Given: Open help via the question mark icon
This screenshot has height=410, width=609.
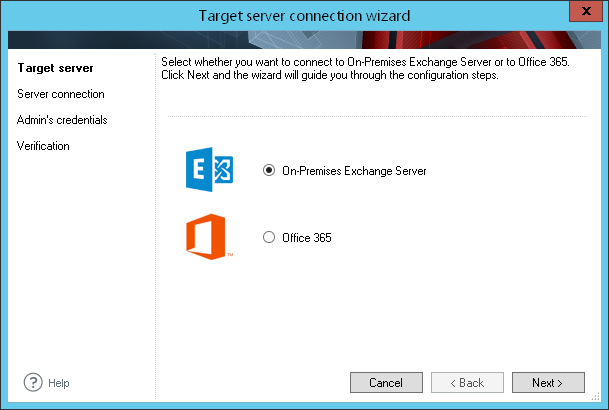Looking at the screenshot, I should [33, 382].
